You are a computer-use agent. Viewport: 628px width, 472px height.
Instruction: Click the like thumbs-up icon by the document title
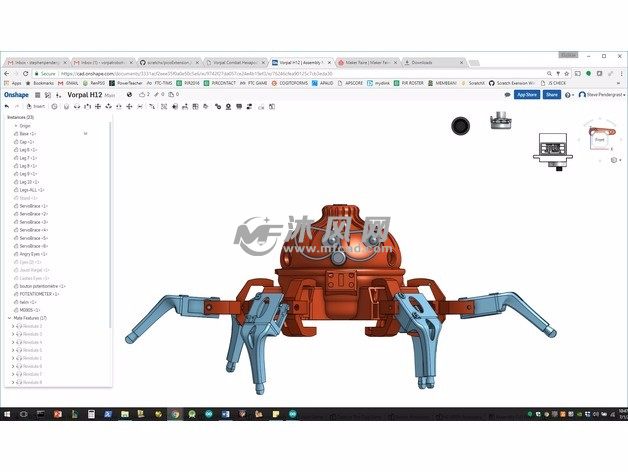click(140, 94)
